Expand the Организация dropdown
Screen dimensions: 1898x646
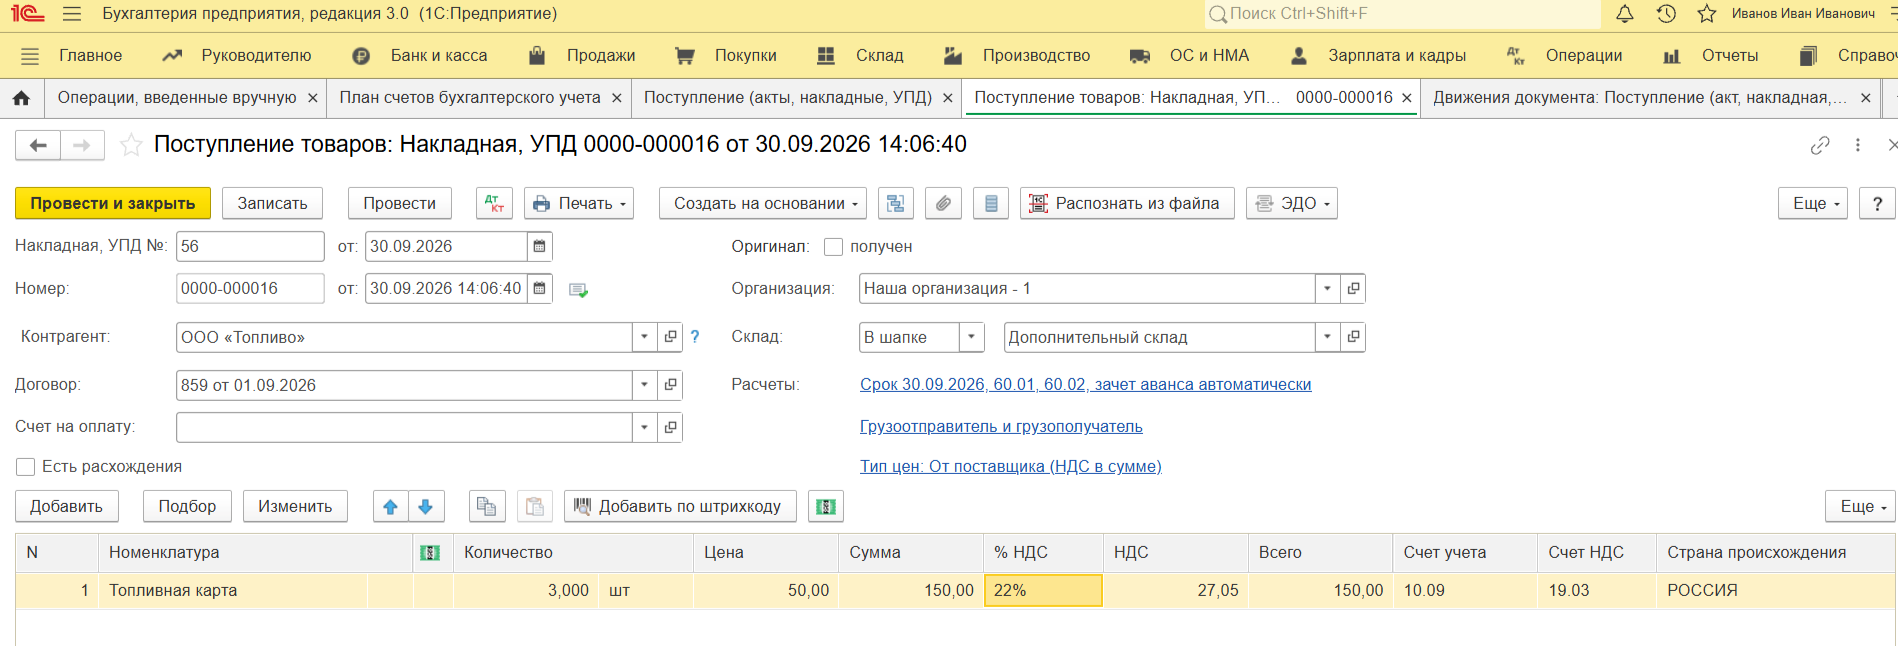pos(1327,288)
